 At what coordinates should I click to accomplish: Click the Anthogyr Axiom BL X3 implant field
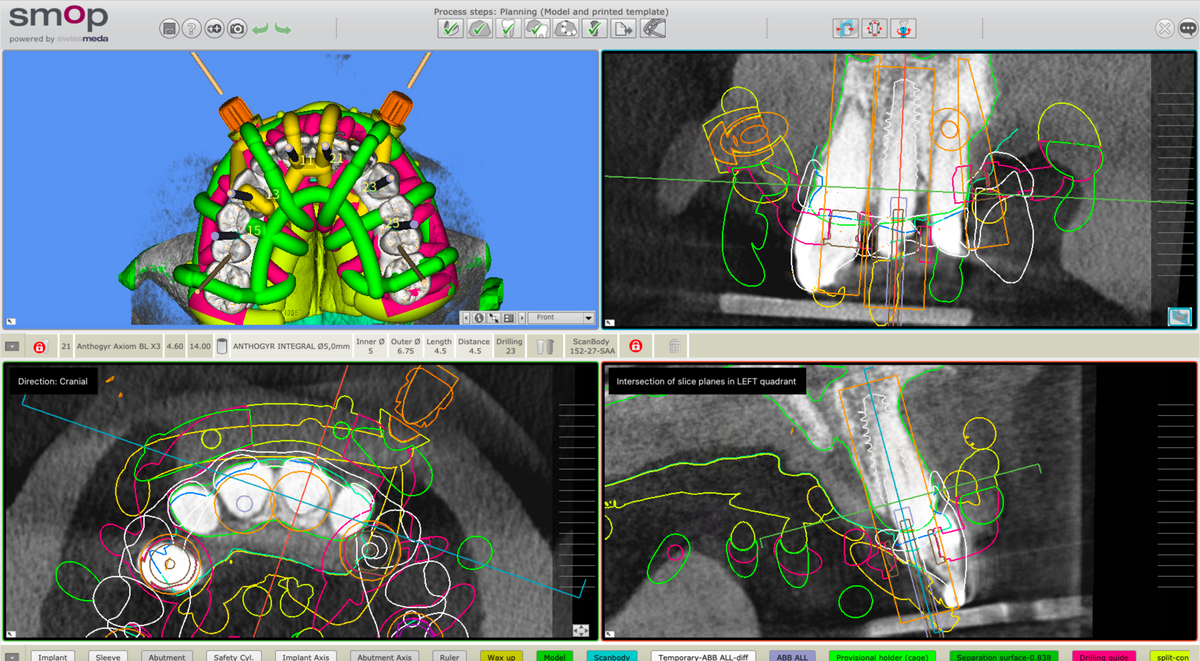[117, 347]
